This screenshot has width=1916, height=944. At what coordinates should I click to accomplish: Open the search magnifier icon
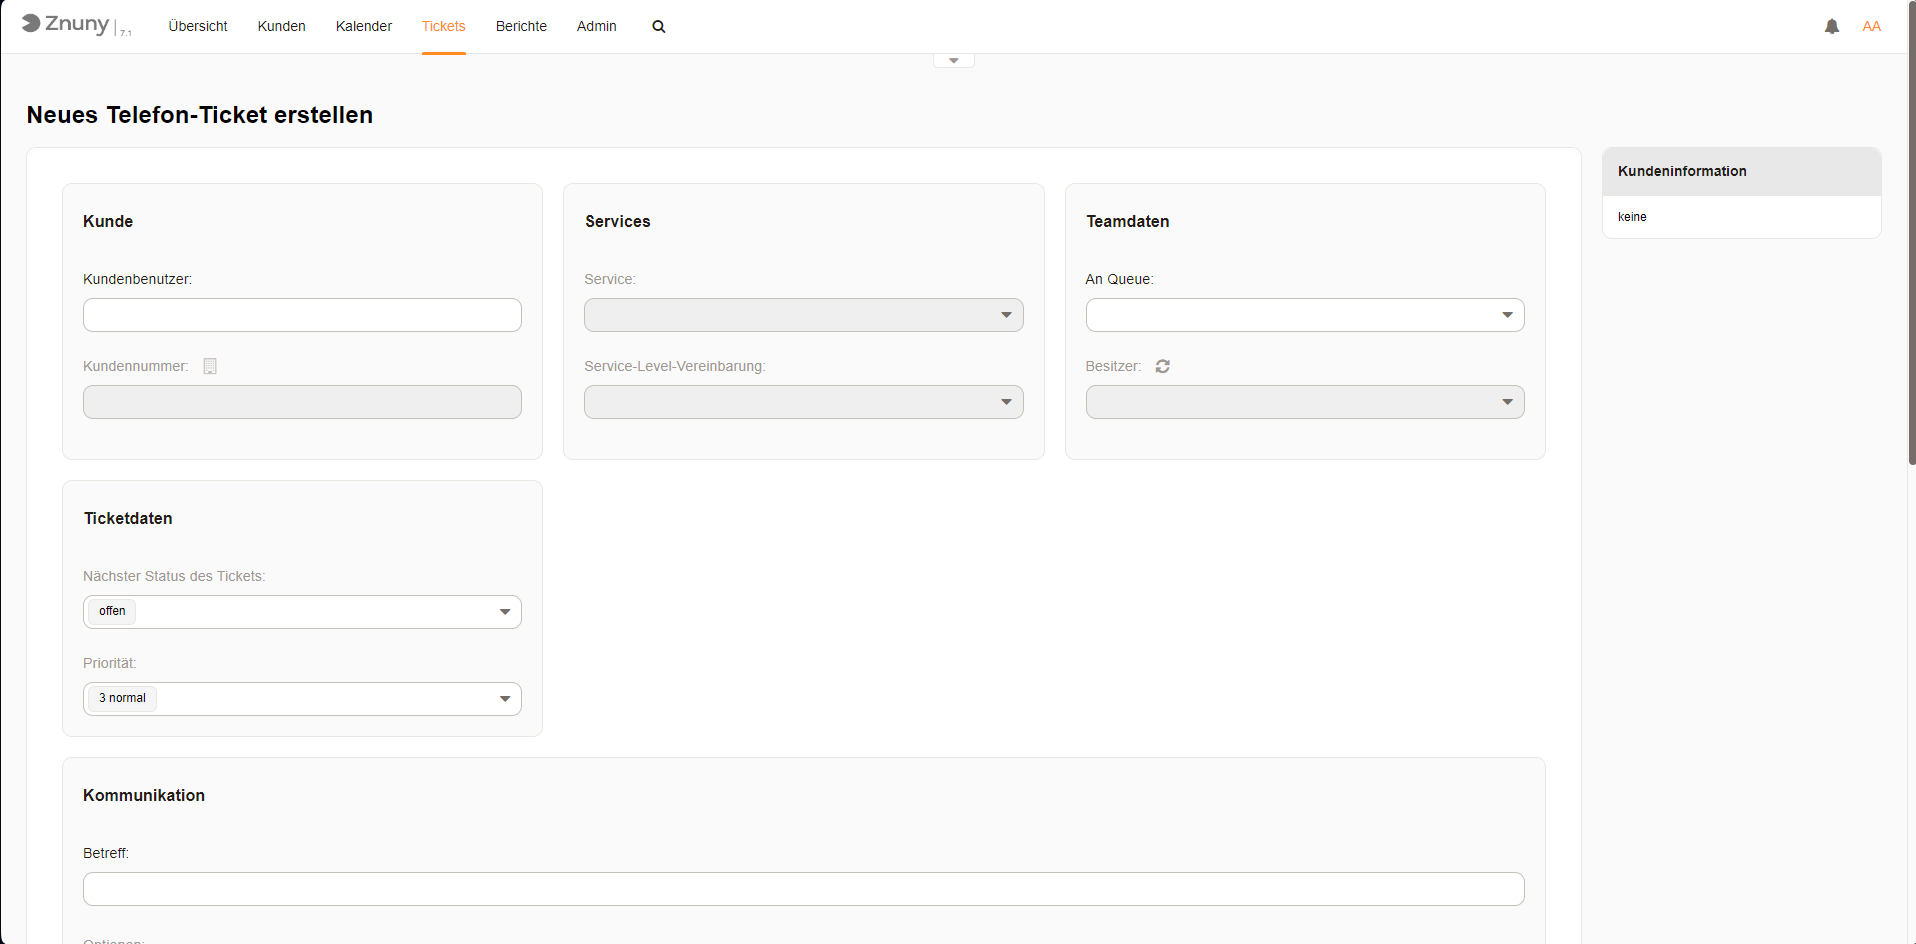click(x=659, y=27)
